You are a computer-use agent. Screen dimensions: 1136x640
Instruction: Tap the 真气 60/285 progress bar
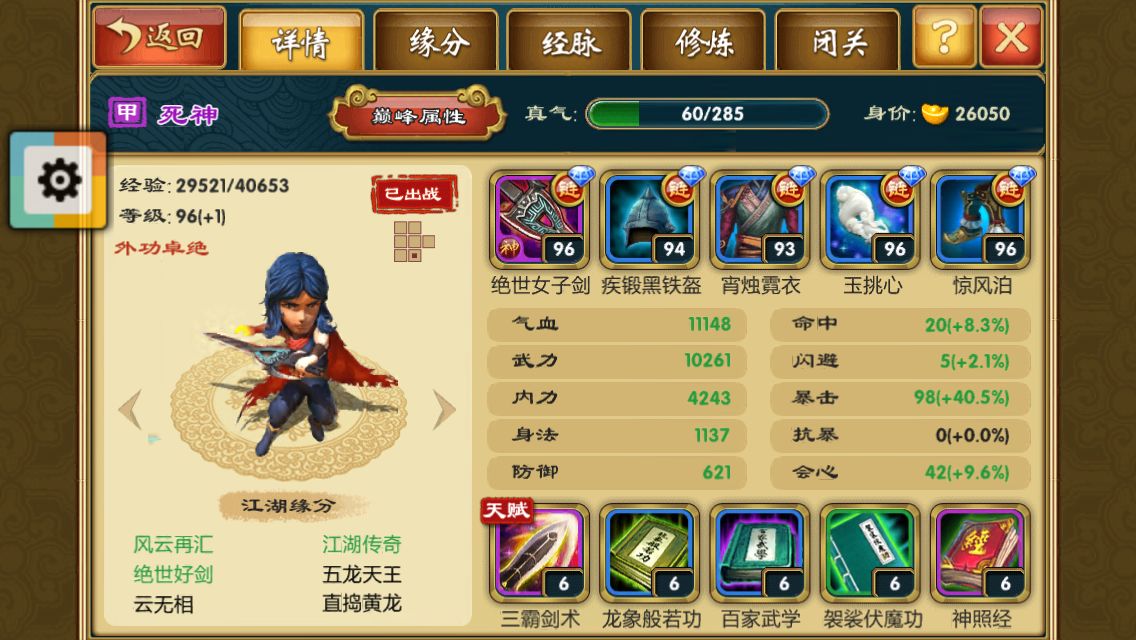click(x=707, y=114)
